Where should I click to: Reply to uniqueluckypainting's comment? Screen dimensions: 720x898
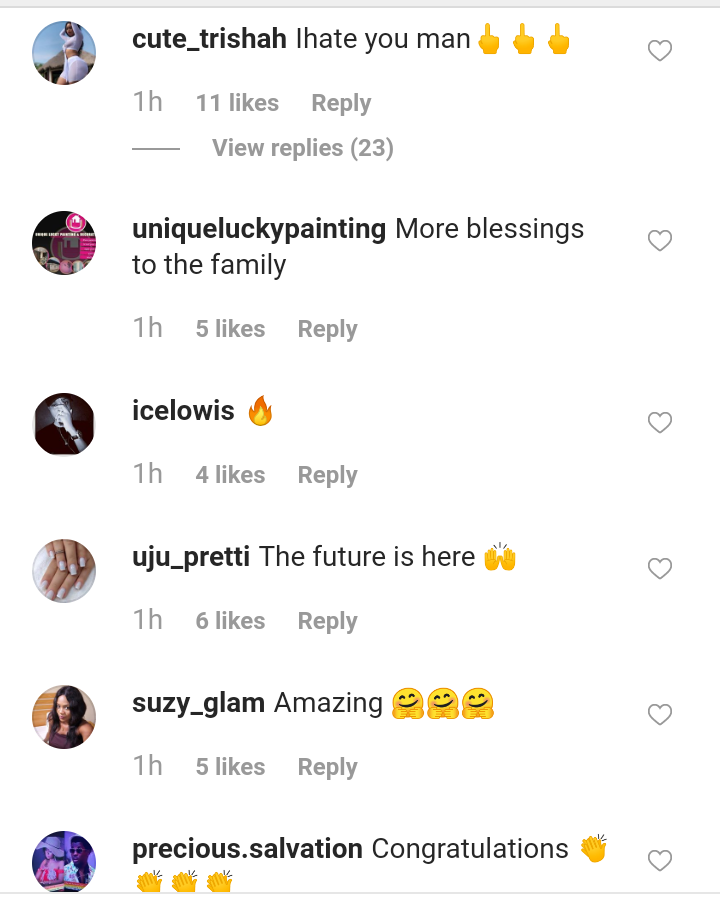click(327, 329)
